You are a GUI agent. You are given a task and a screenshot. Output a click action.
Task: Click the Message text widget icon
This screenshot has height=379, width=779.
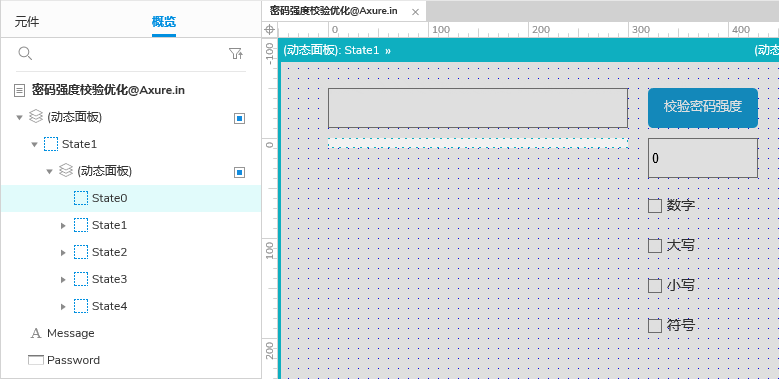[x=36, y=333]
